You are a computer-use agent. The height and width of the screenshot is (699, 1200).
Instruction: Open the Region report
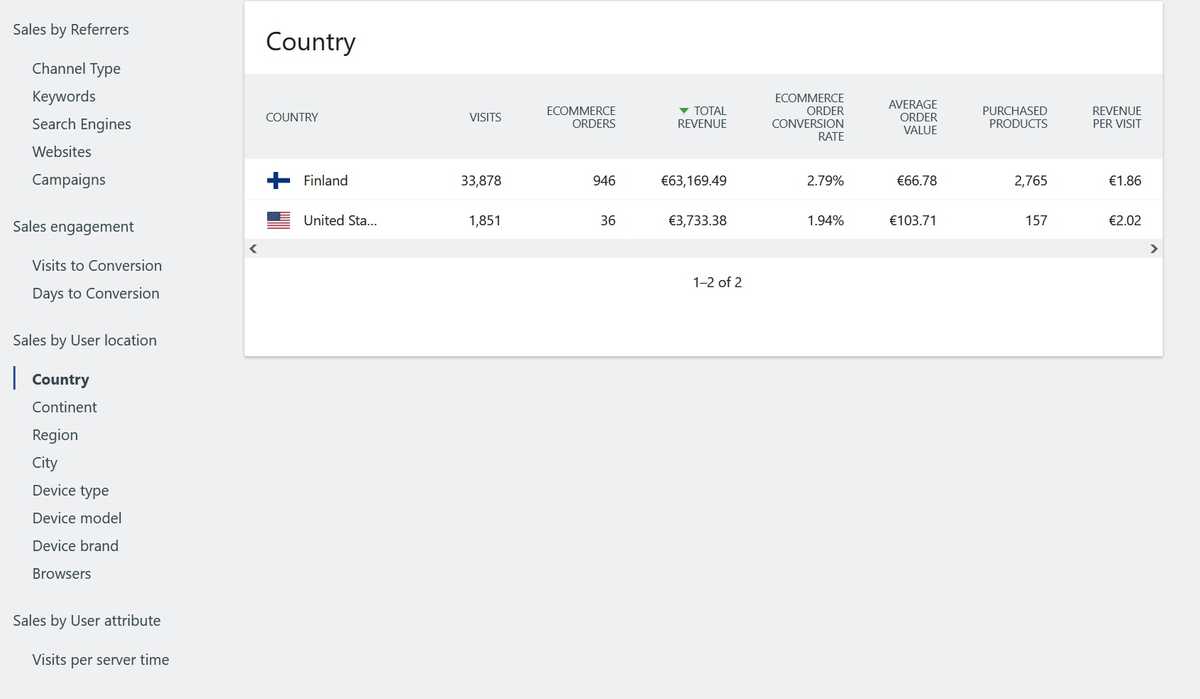point(55,436)
